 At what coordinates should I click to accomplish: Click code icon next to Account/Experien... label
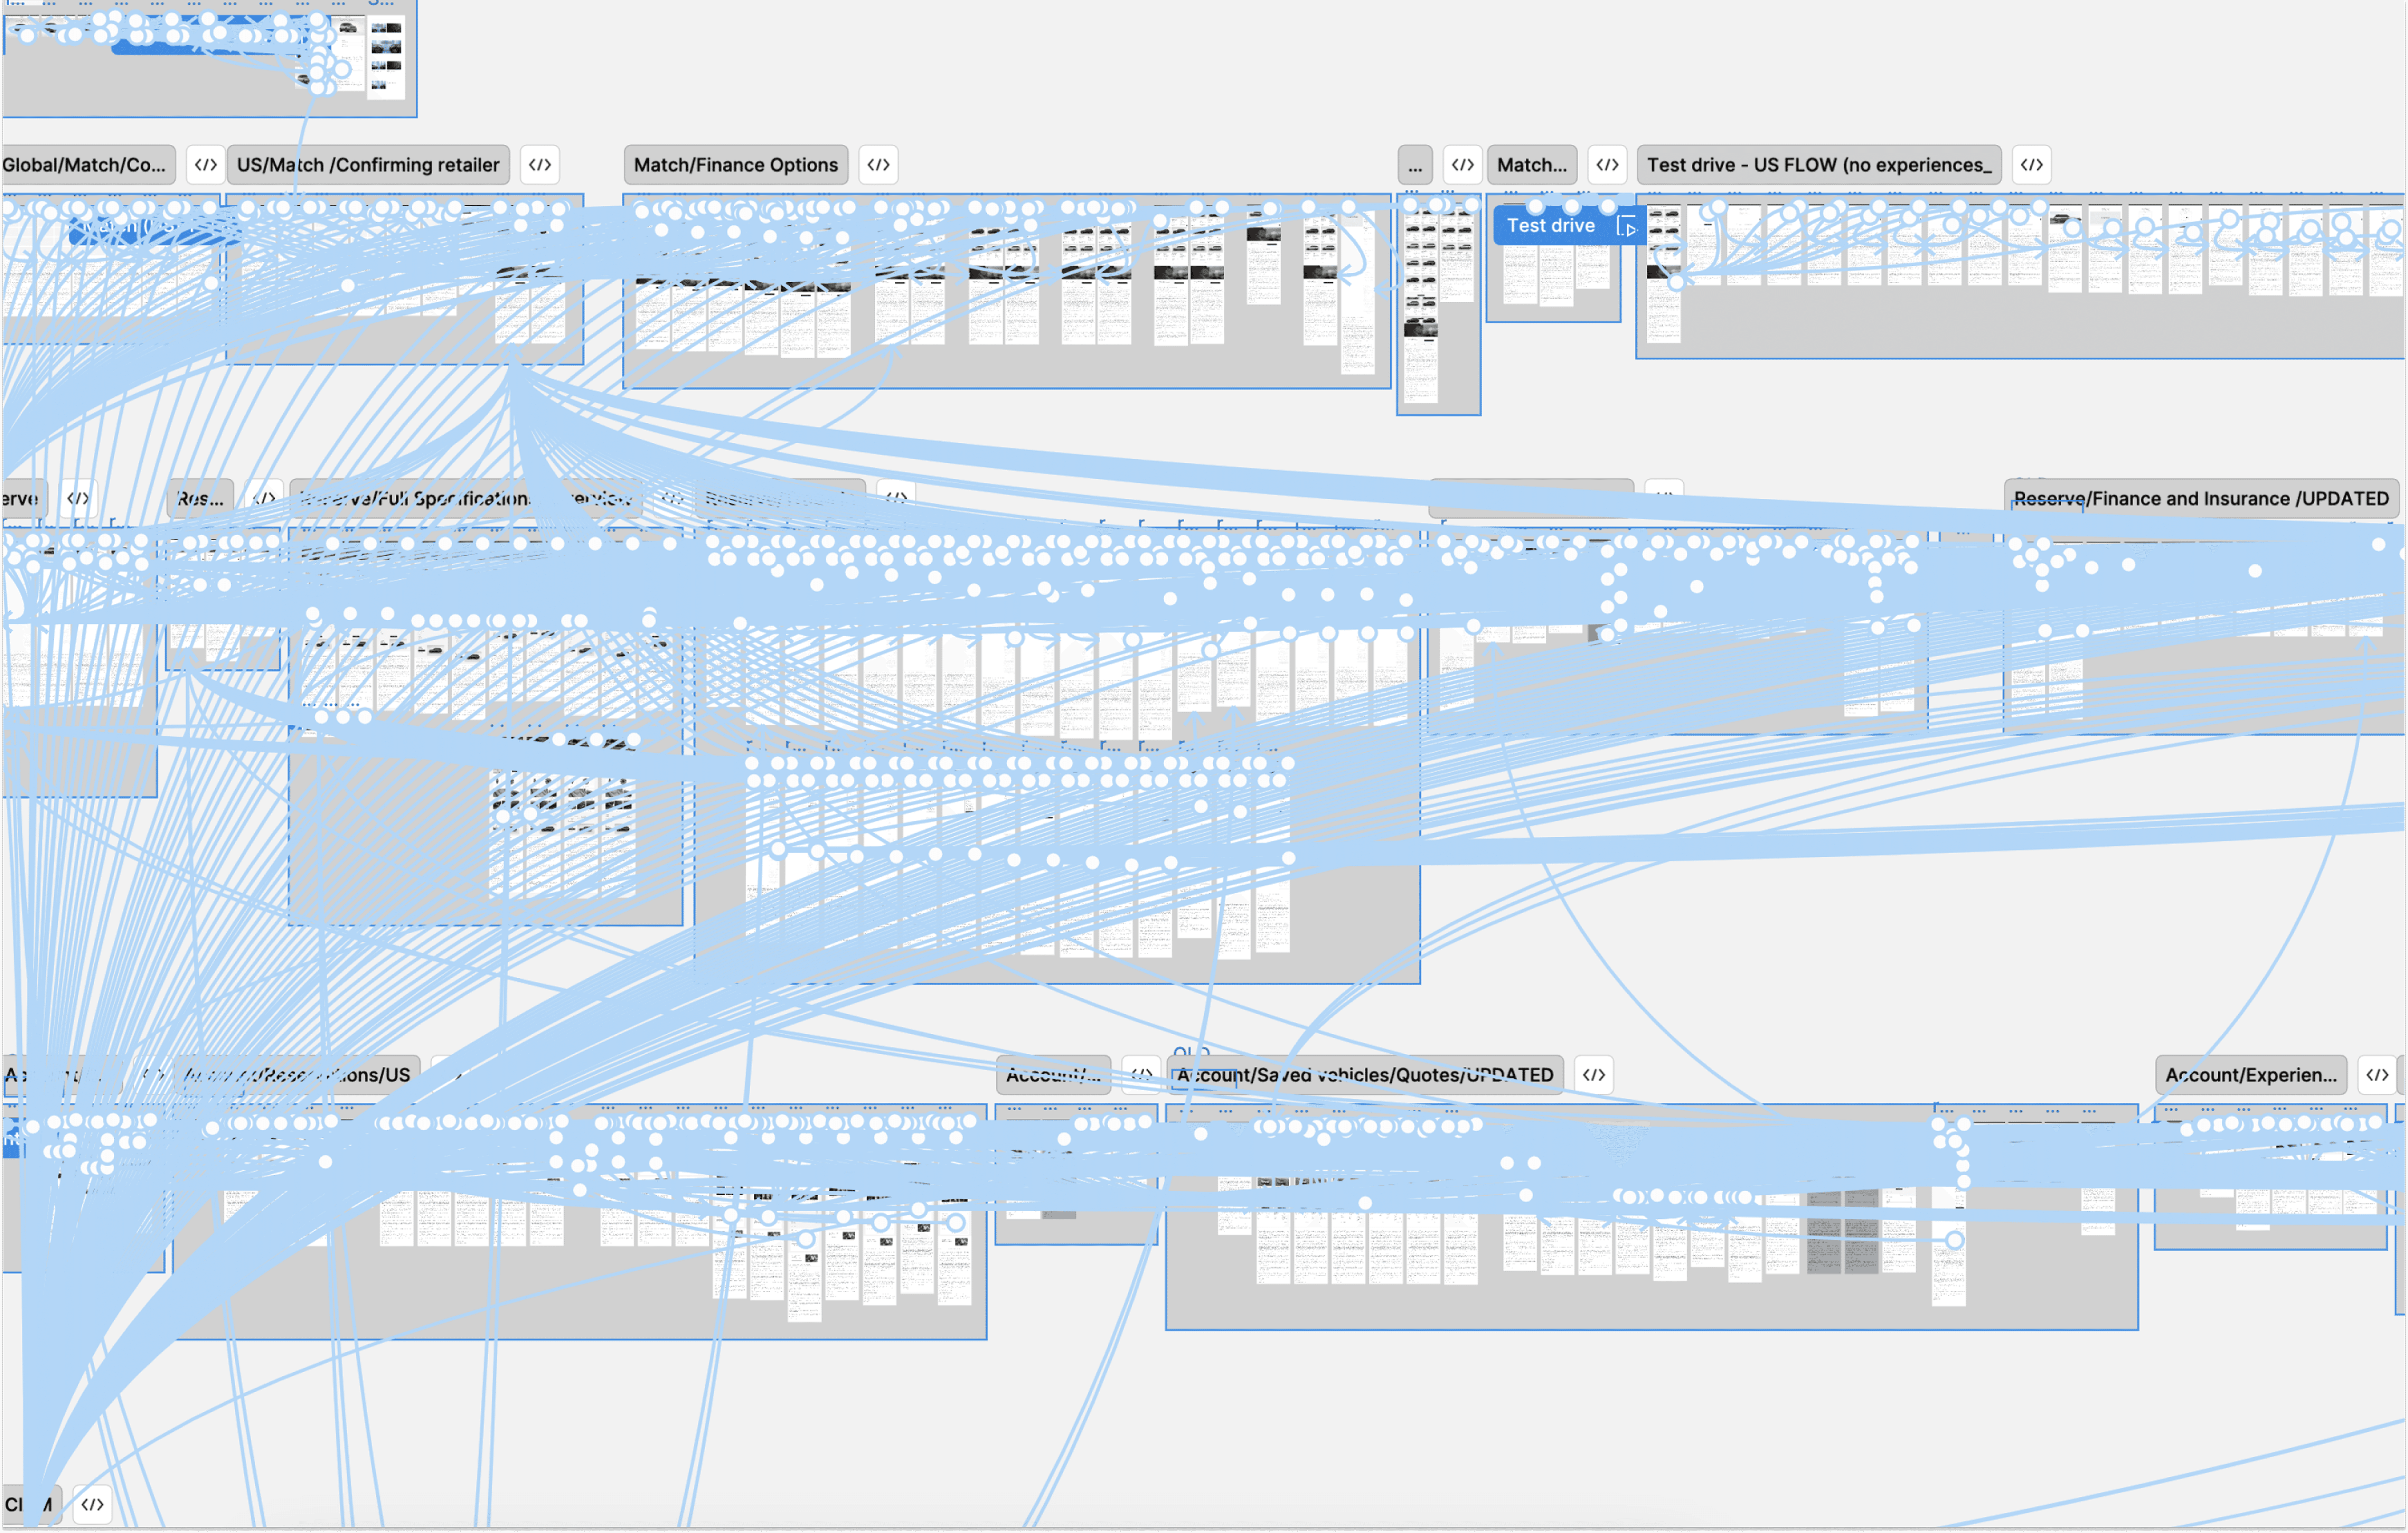point(2377,1075)
